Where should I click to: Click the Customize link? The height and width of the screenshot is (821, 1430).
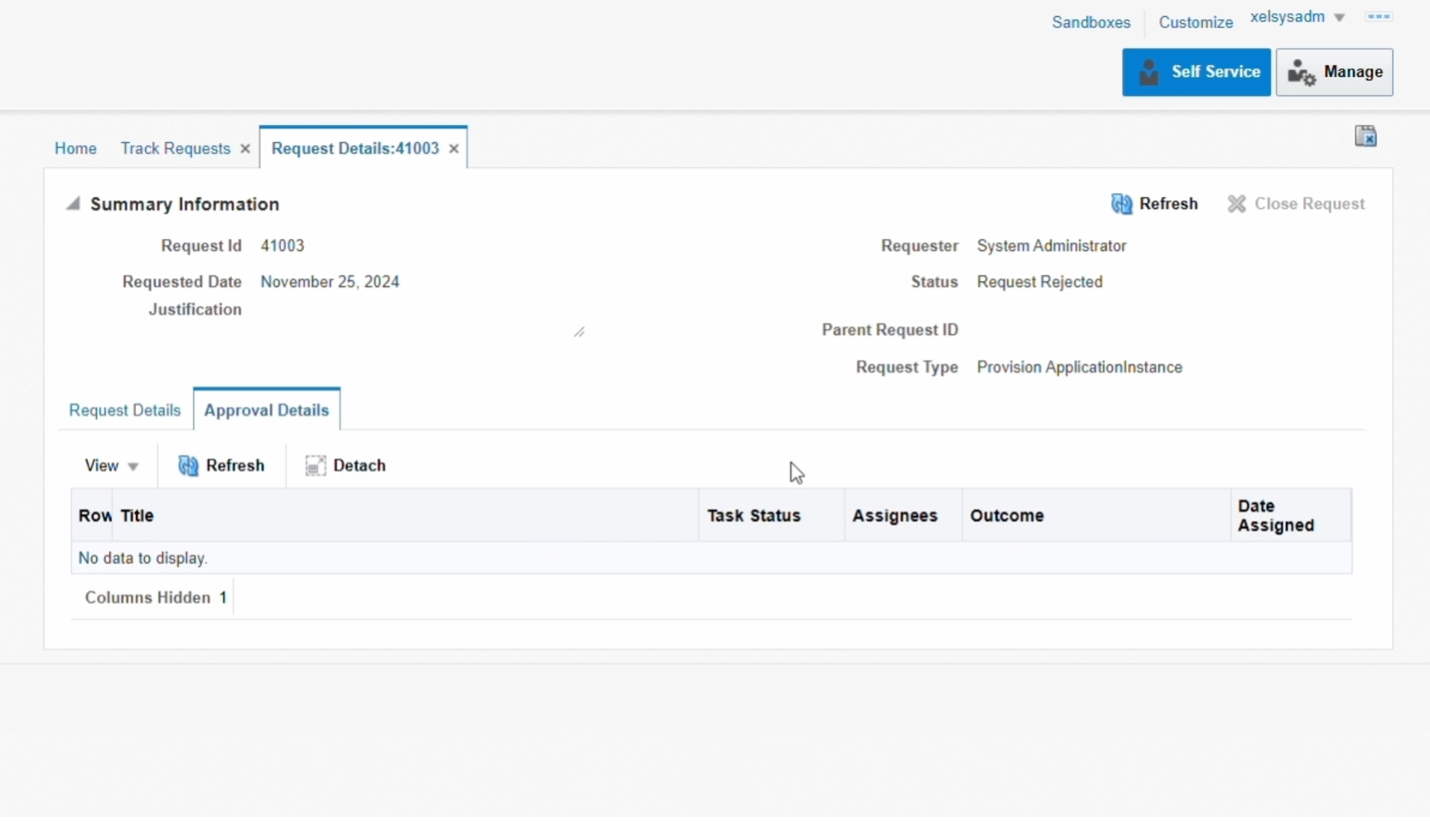(1195, 21)
